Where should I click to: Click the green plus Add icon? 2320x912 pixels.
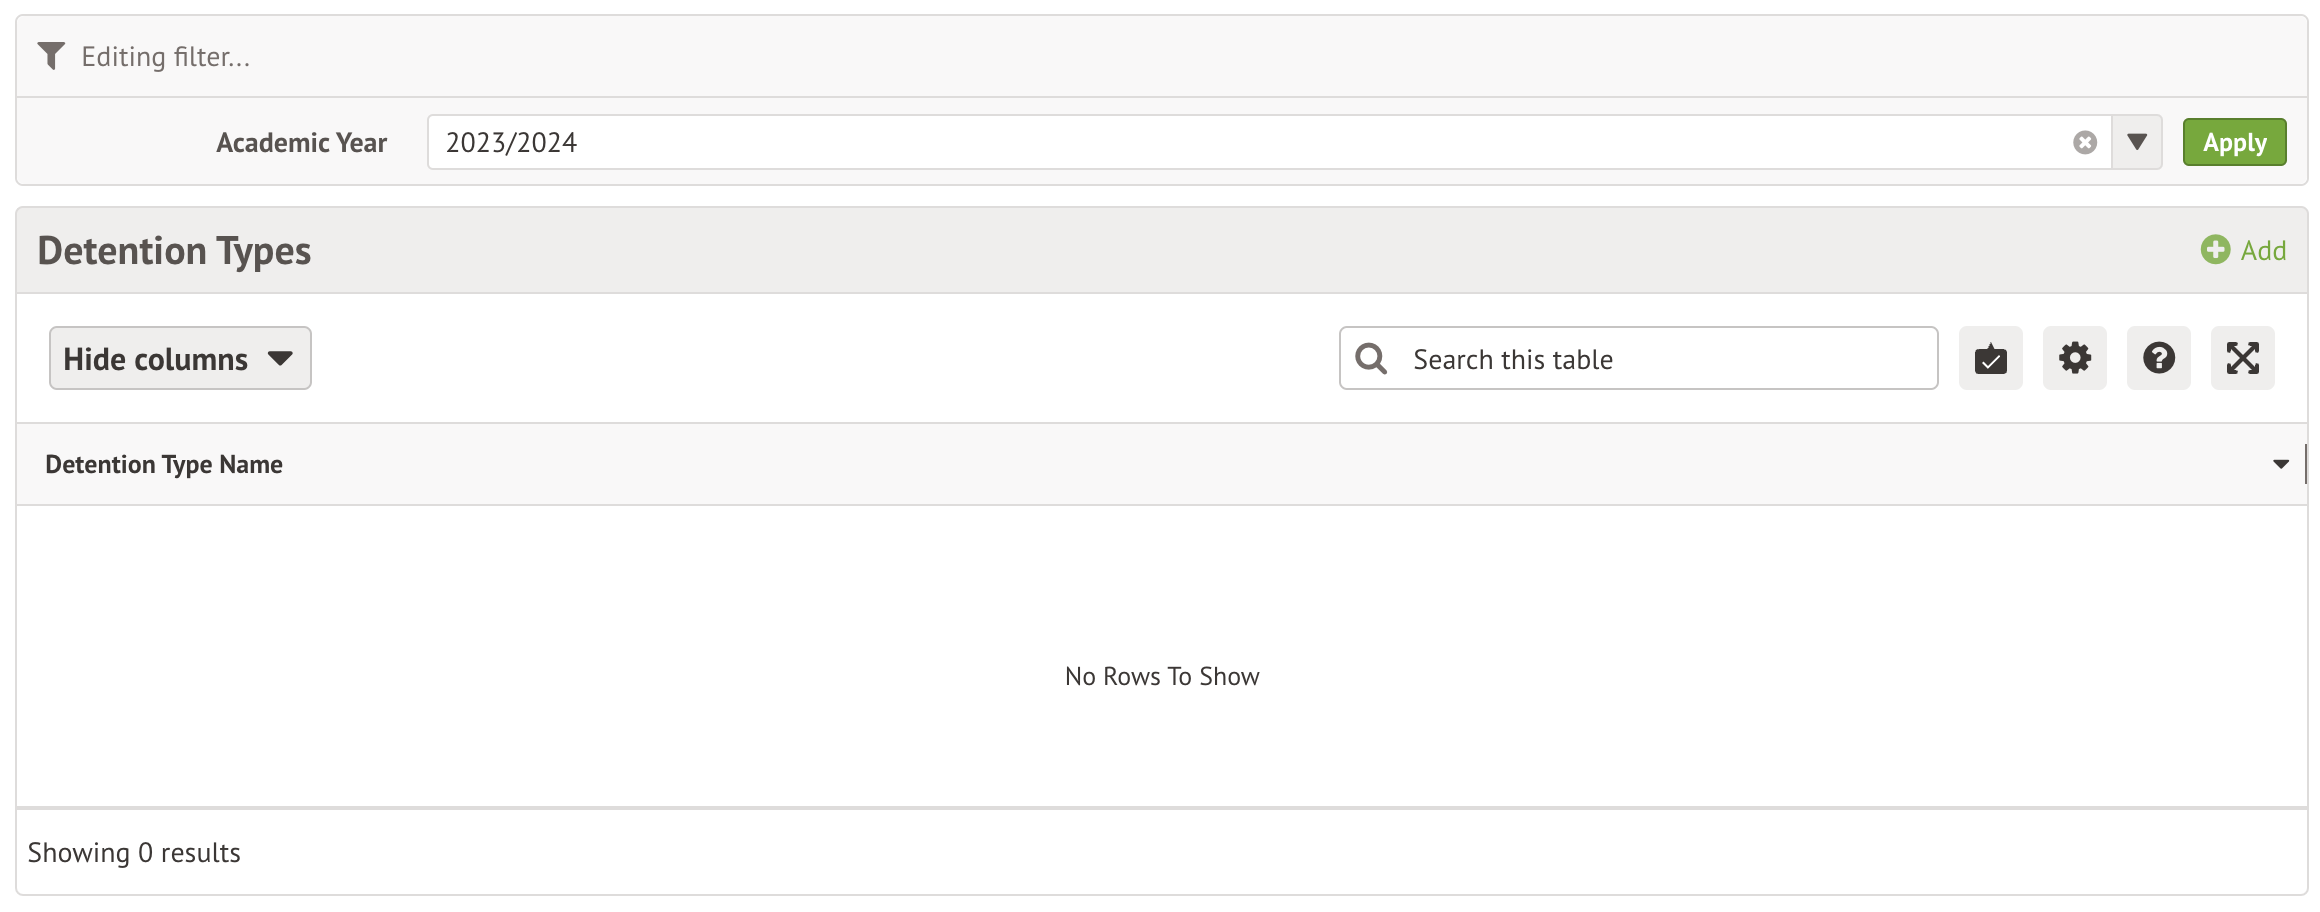pos(2215,250)
